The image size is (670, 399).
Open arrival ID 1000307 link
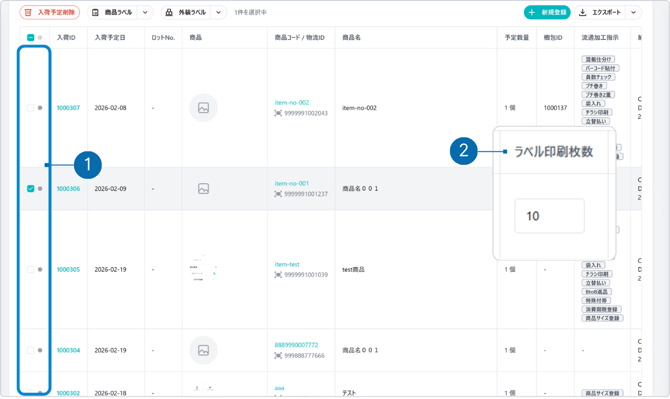click(x=68, y=108)
